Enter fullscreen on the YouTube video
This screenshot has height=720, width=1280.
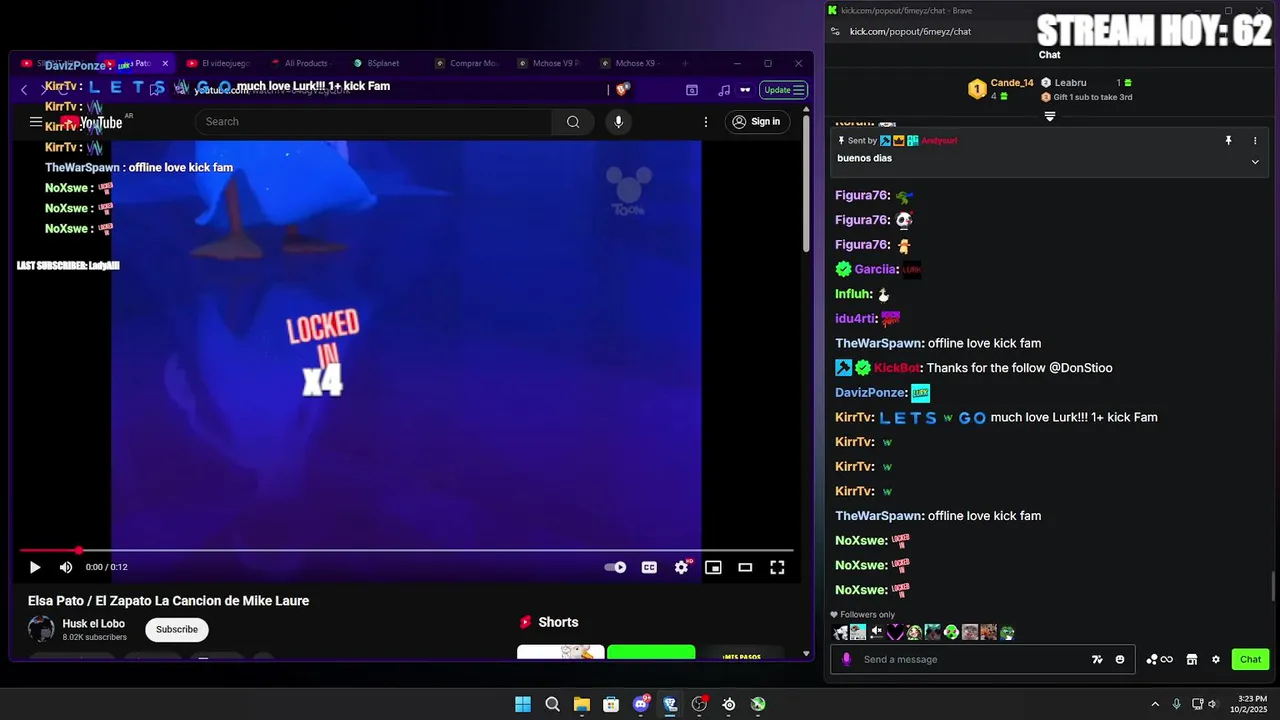[777, 567]
